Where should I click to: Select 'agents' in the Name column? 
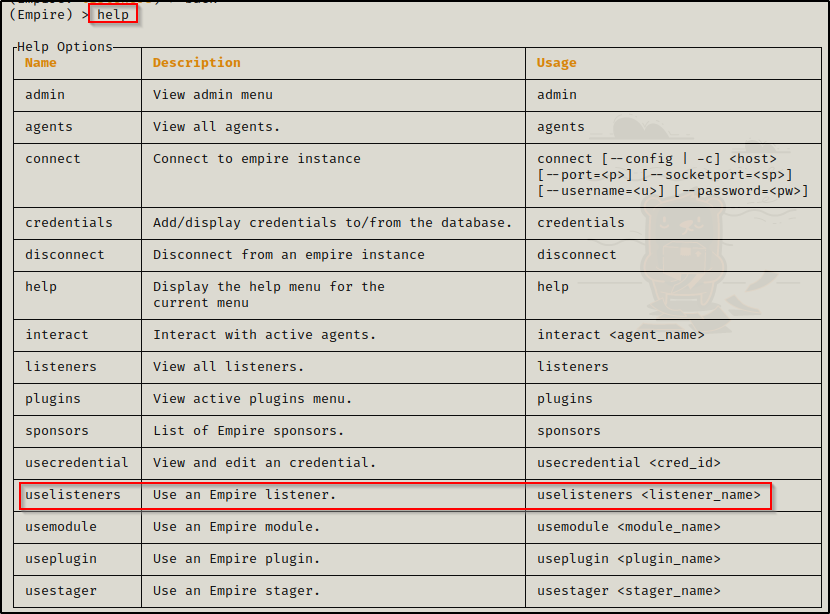pyautogui.click(x=49, y=127)
